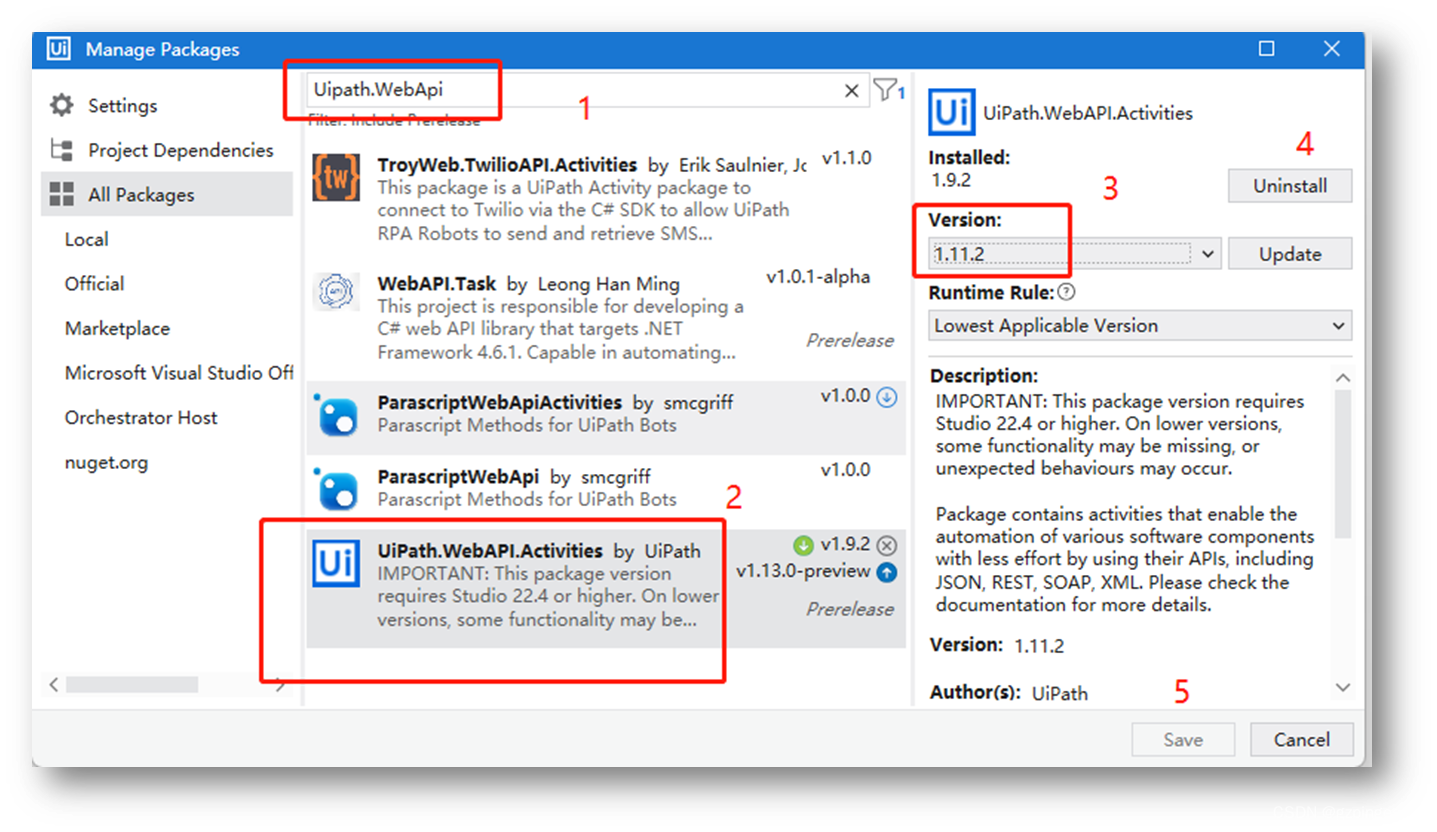The width and height of the screenshot is (1437, 832).
Task: Click the ParascriptWebApiActivities package icon
Action: coord(336,415)
